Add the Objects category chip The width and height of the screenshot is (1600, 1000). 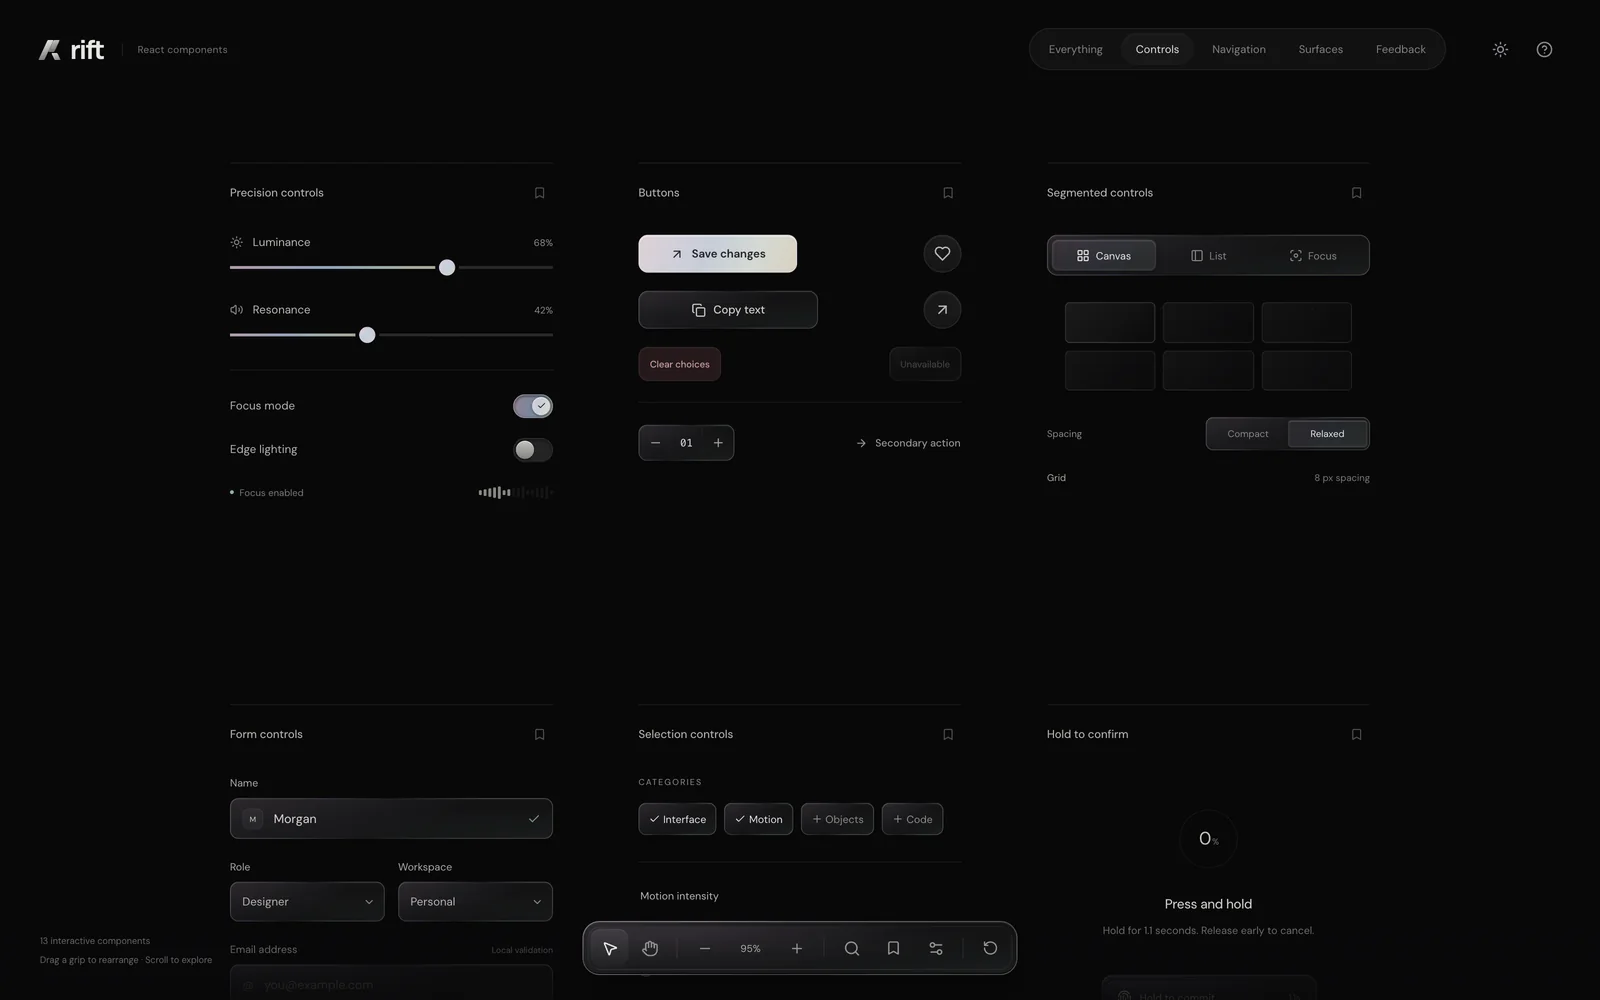837,819
